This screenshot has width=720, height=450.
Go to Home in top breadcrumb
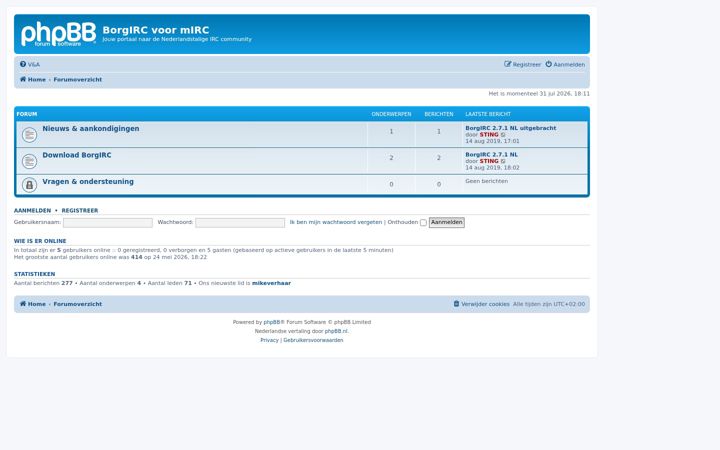pos(33,79)
